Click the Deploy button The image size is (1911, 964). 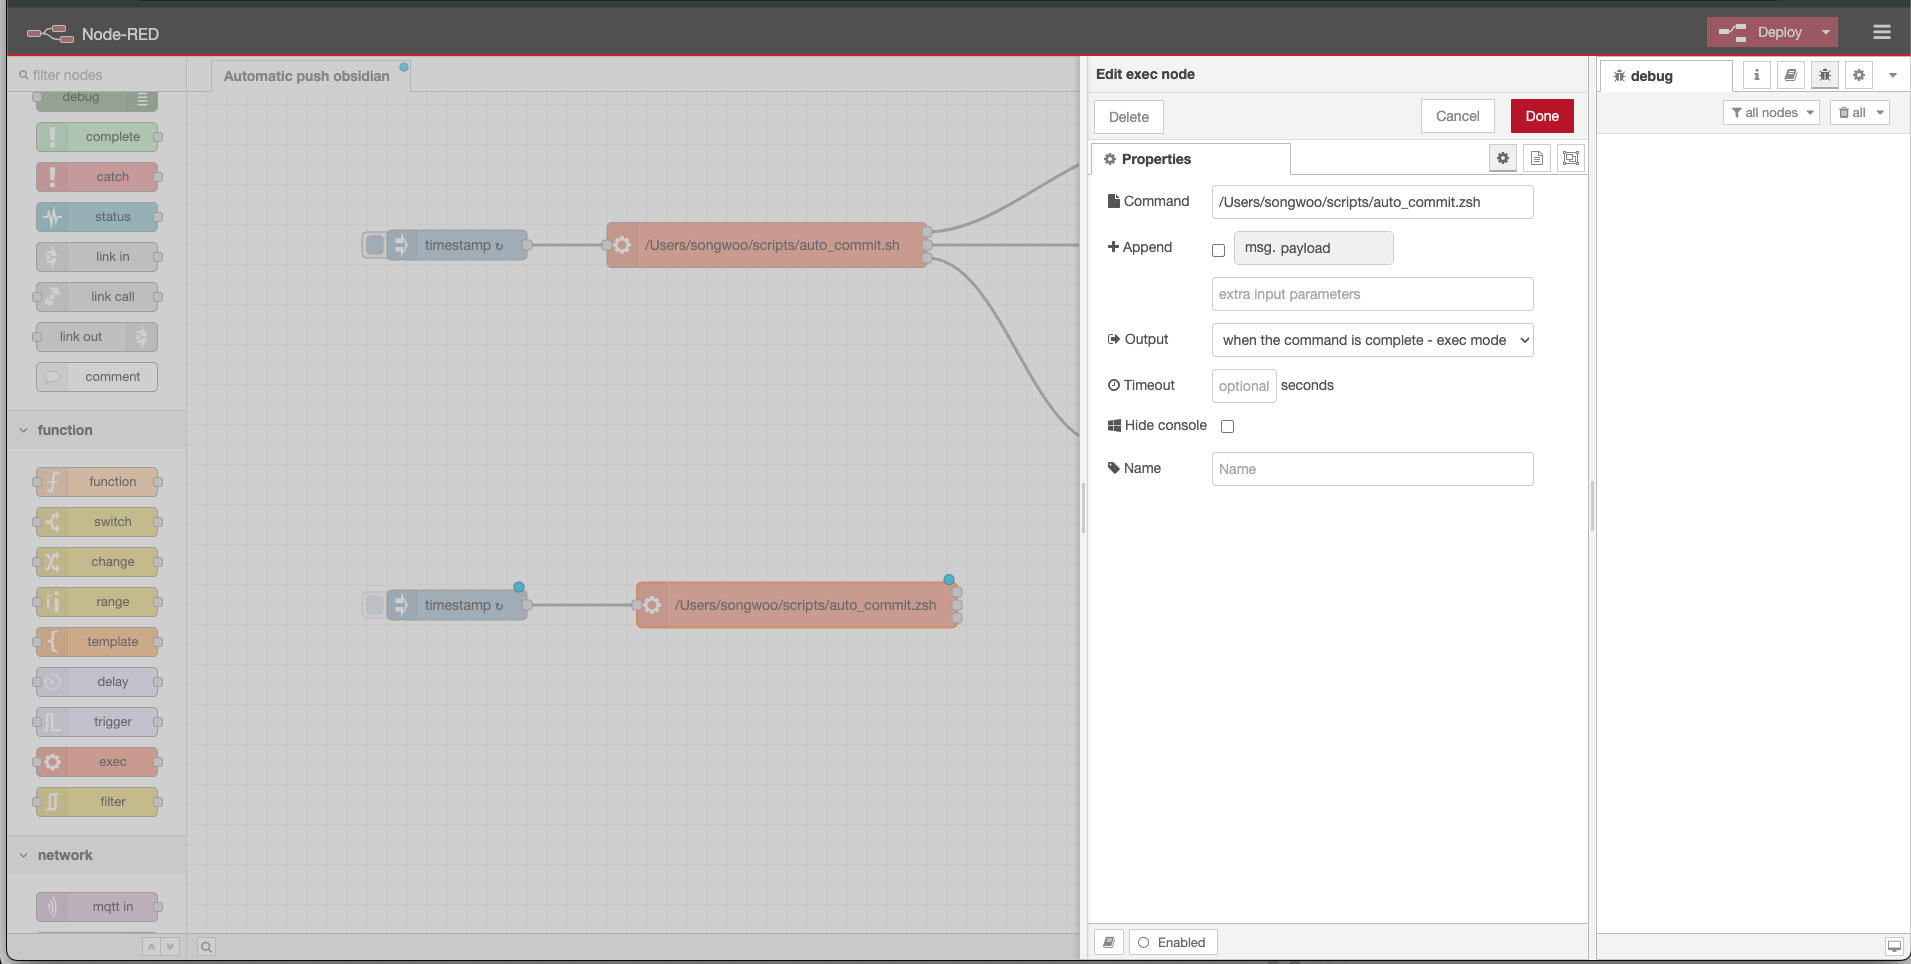point(1761,32)
